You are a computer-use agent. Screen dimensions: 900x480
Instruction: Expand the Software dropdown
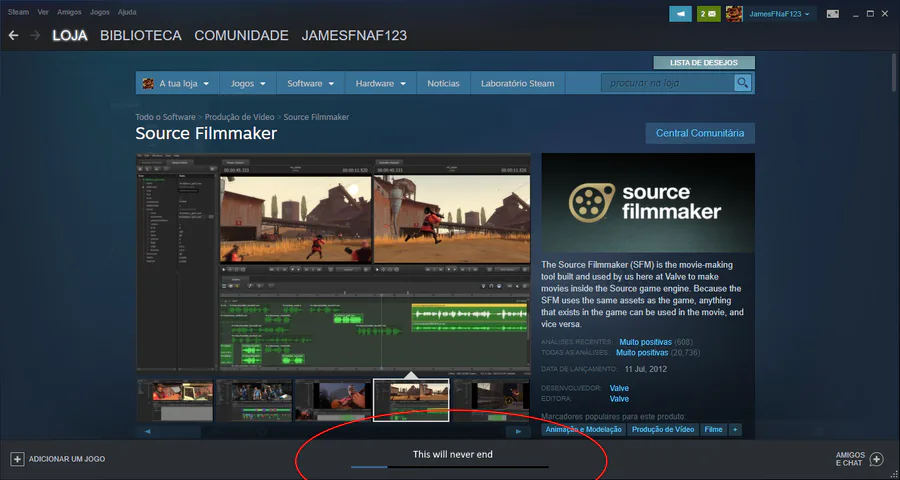pos(311,83)
